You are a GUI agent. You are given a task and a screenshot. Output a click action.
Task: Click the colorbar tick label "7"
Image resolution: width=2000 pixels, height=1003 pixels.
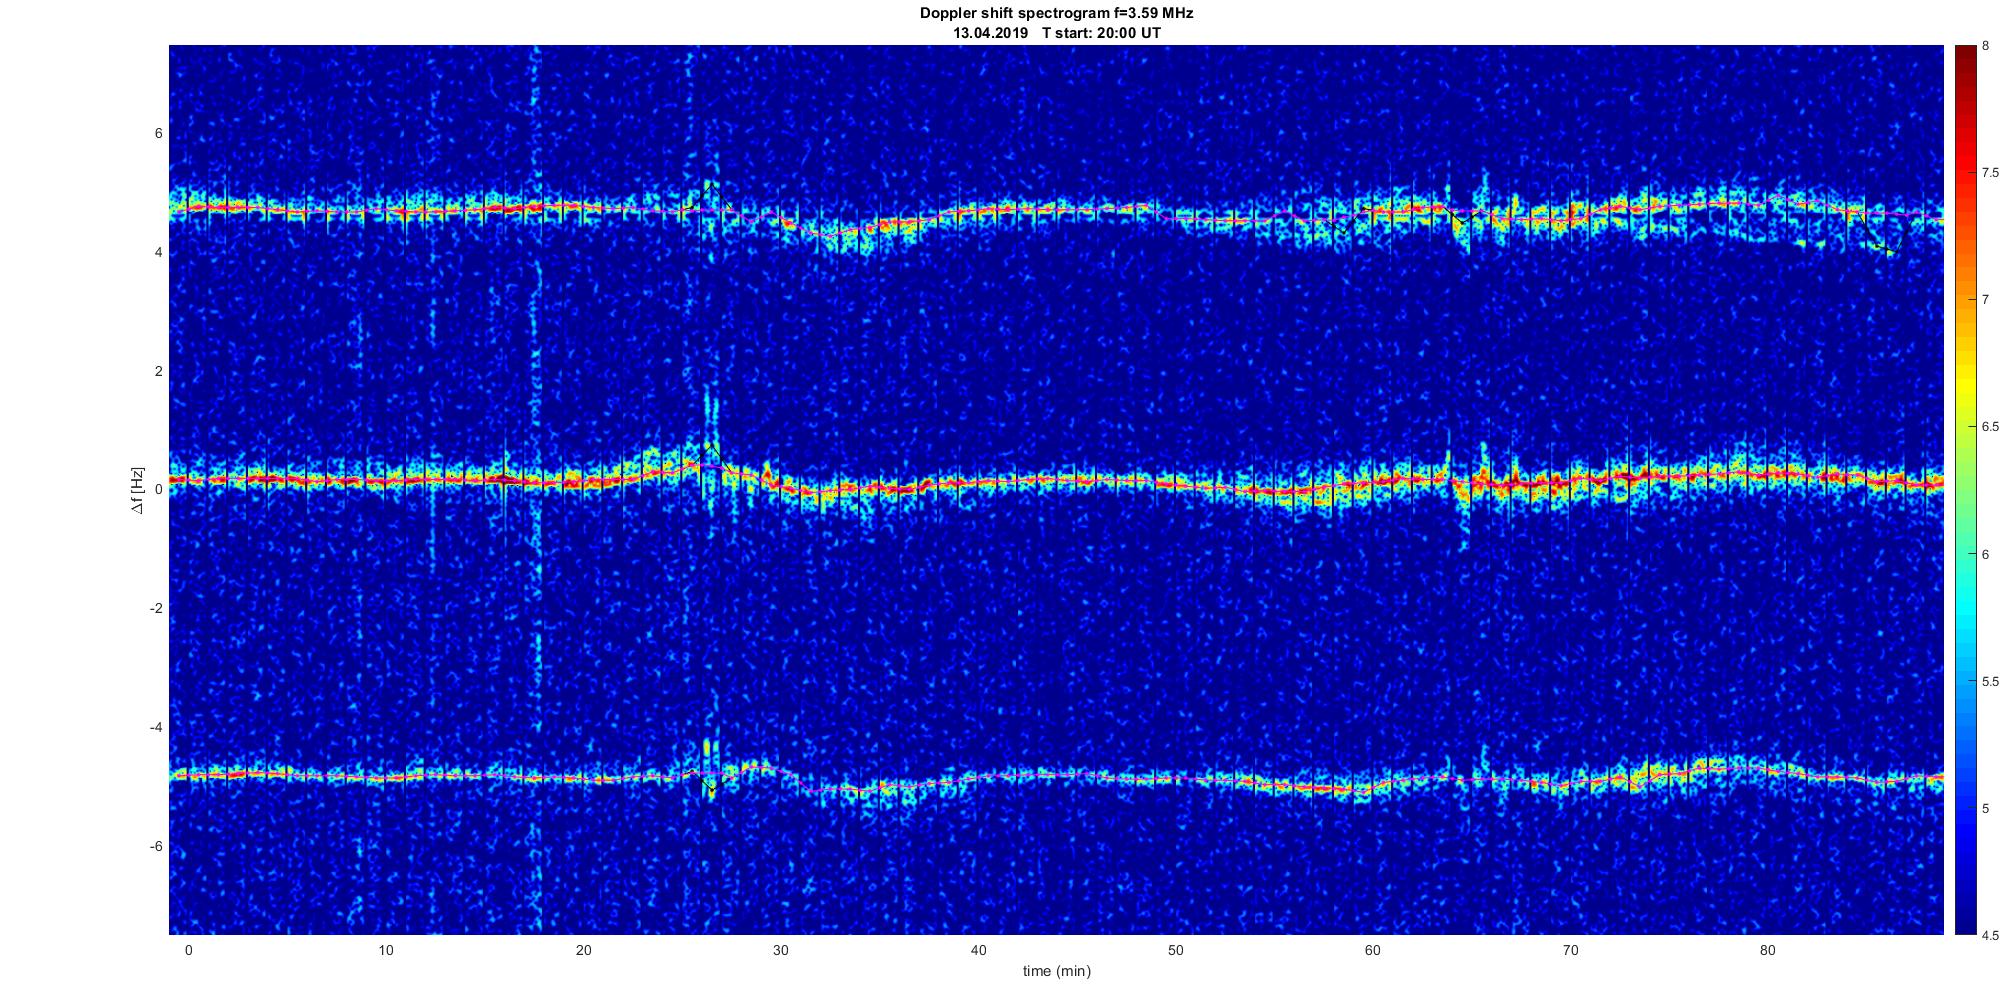pos(1985,300)
